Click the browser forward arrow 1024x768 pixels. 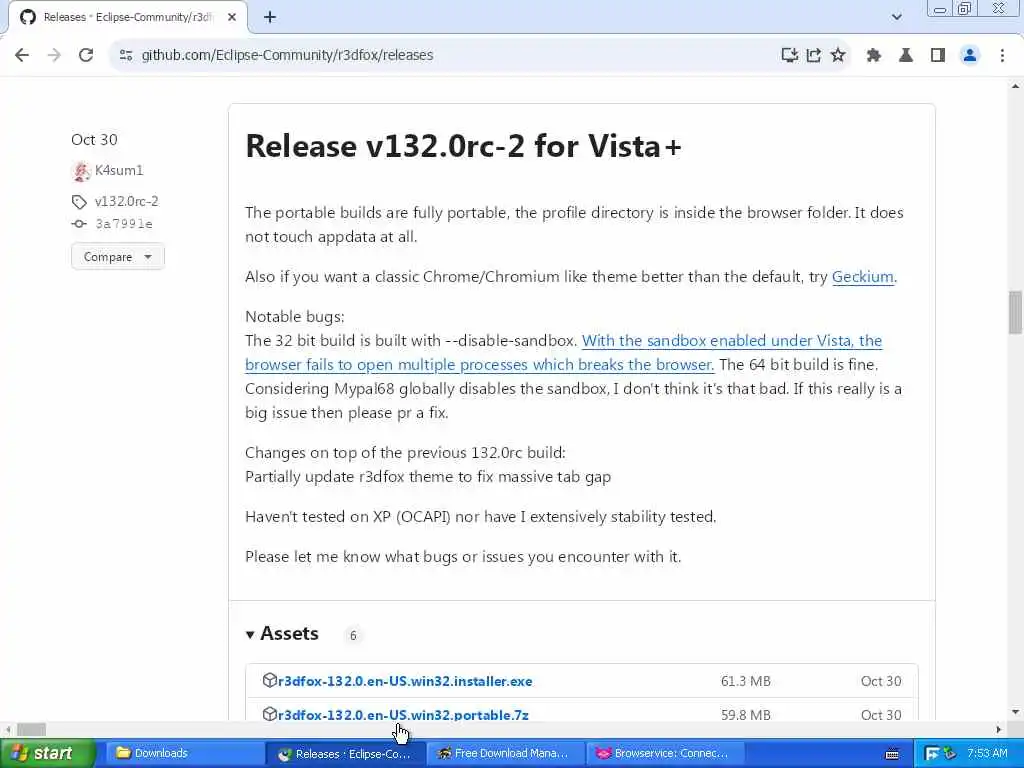[x=54, y=55]
